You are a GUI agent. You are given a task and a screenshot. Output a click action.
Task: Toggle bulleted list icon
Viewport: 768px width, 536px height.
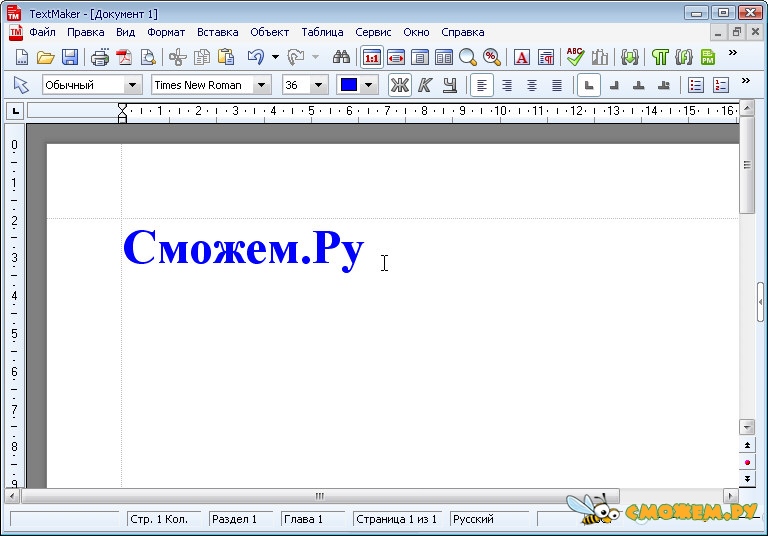[x=696, y=85]
